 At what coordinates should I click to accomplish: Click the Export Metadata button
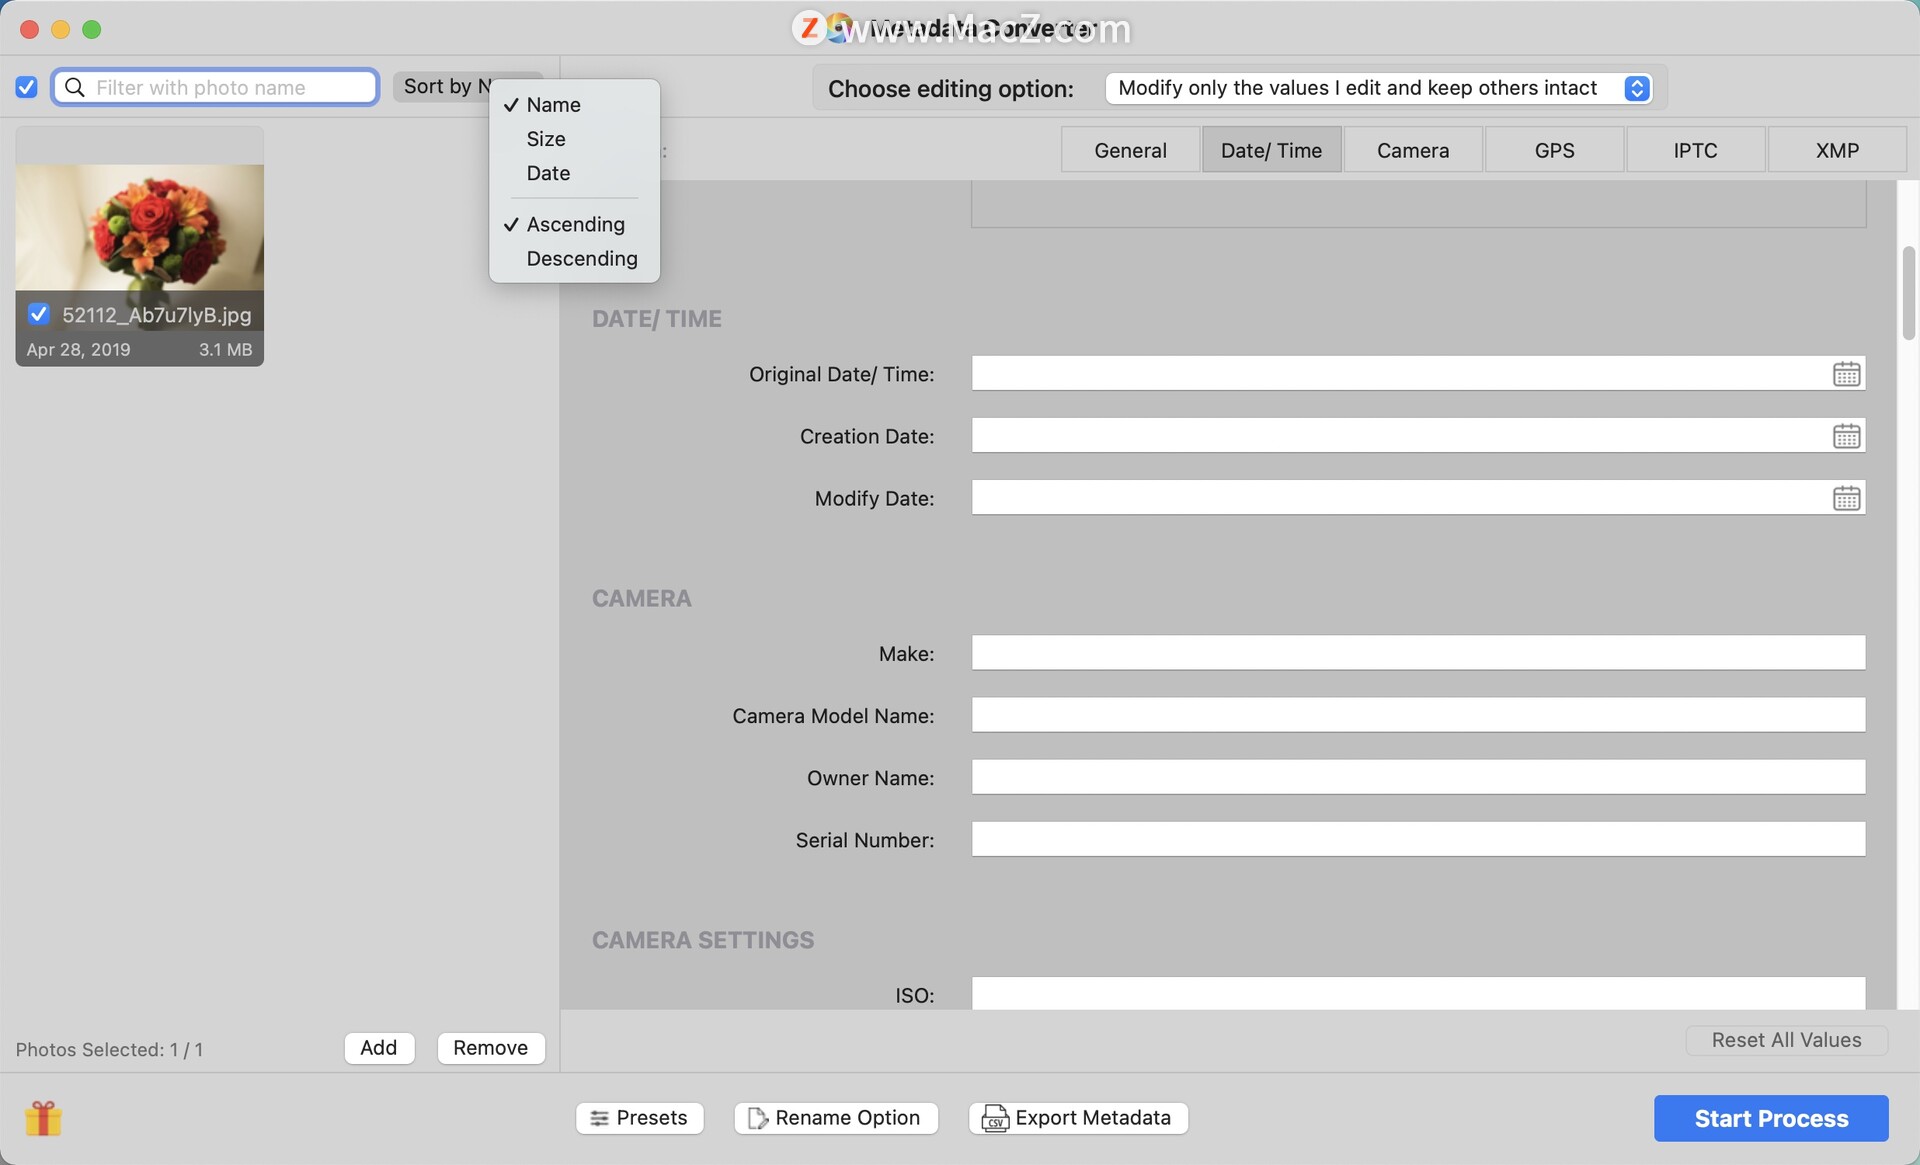[x=1078, y=1118]
